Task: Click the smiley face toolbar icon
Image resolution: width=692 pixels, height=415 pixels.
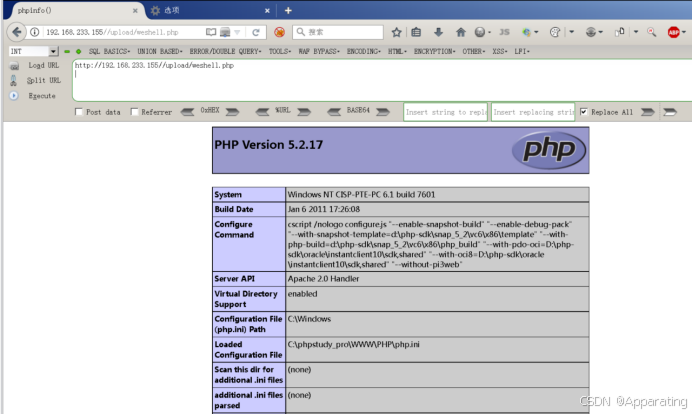Action: pyautogui.click(x=480, y=32)
